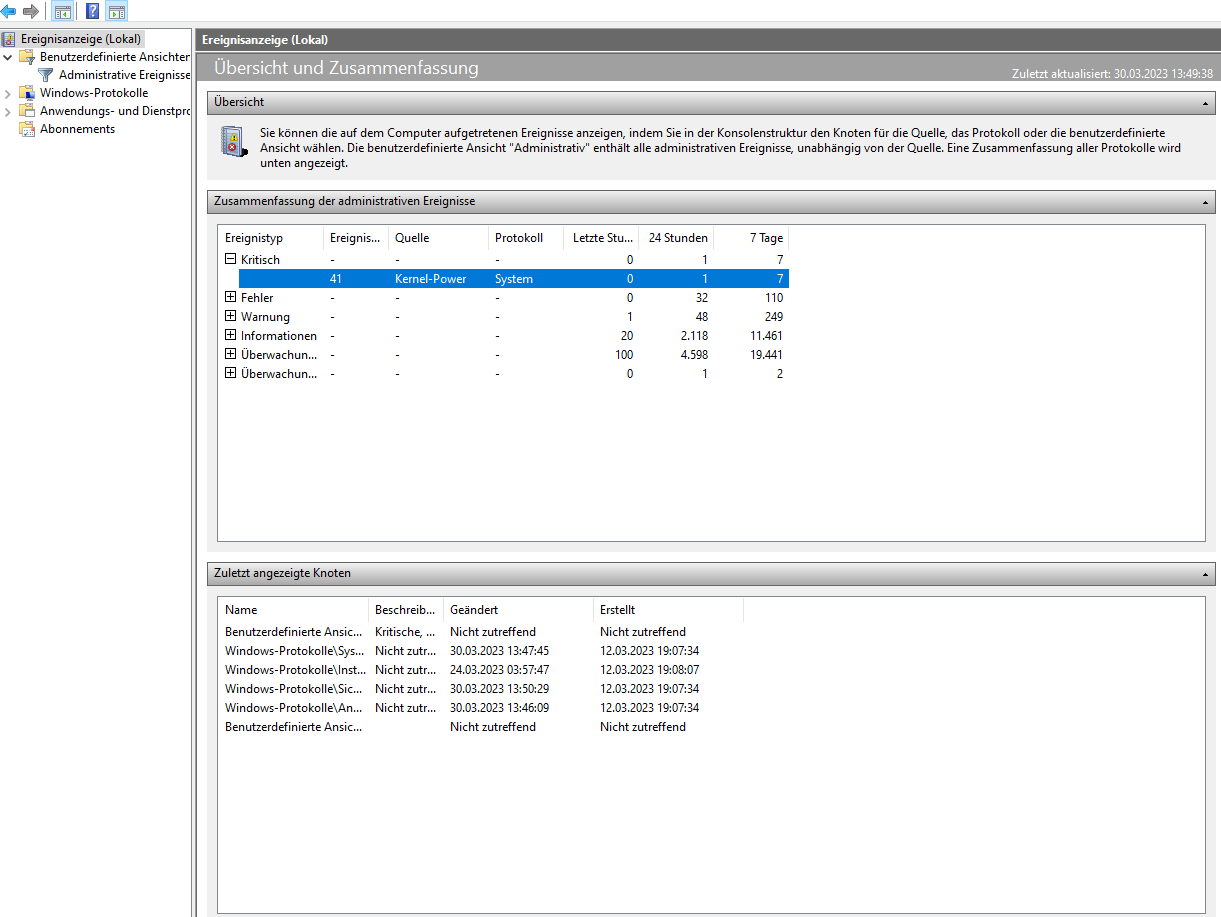This screenshot has height=917, width=1221.
Task: Select the Informationen row label
Action: click(x=279, y=336)
